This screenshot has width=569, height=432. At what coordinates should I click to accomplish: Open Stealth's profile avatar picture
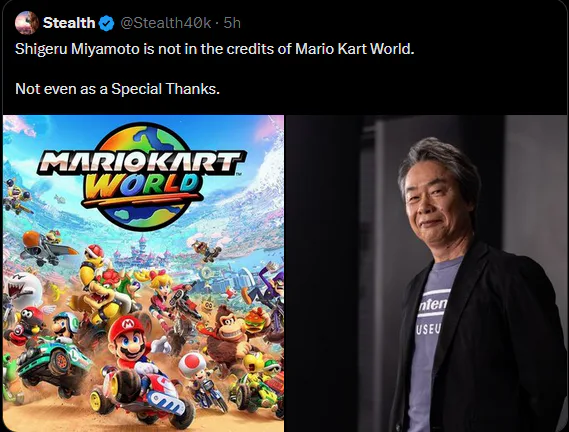[x=26, y=23]
